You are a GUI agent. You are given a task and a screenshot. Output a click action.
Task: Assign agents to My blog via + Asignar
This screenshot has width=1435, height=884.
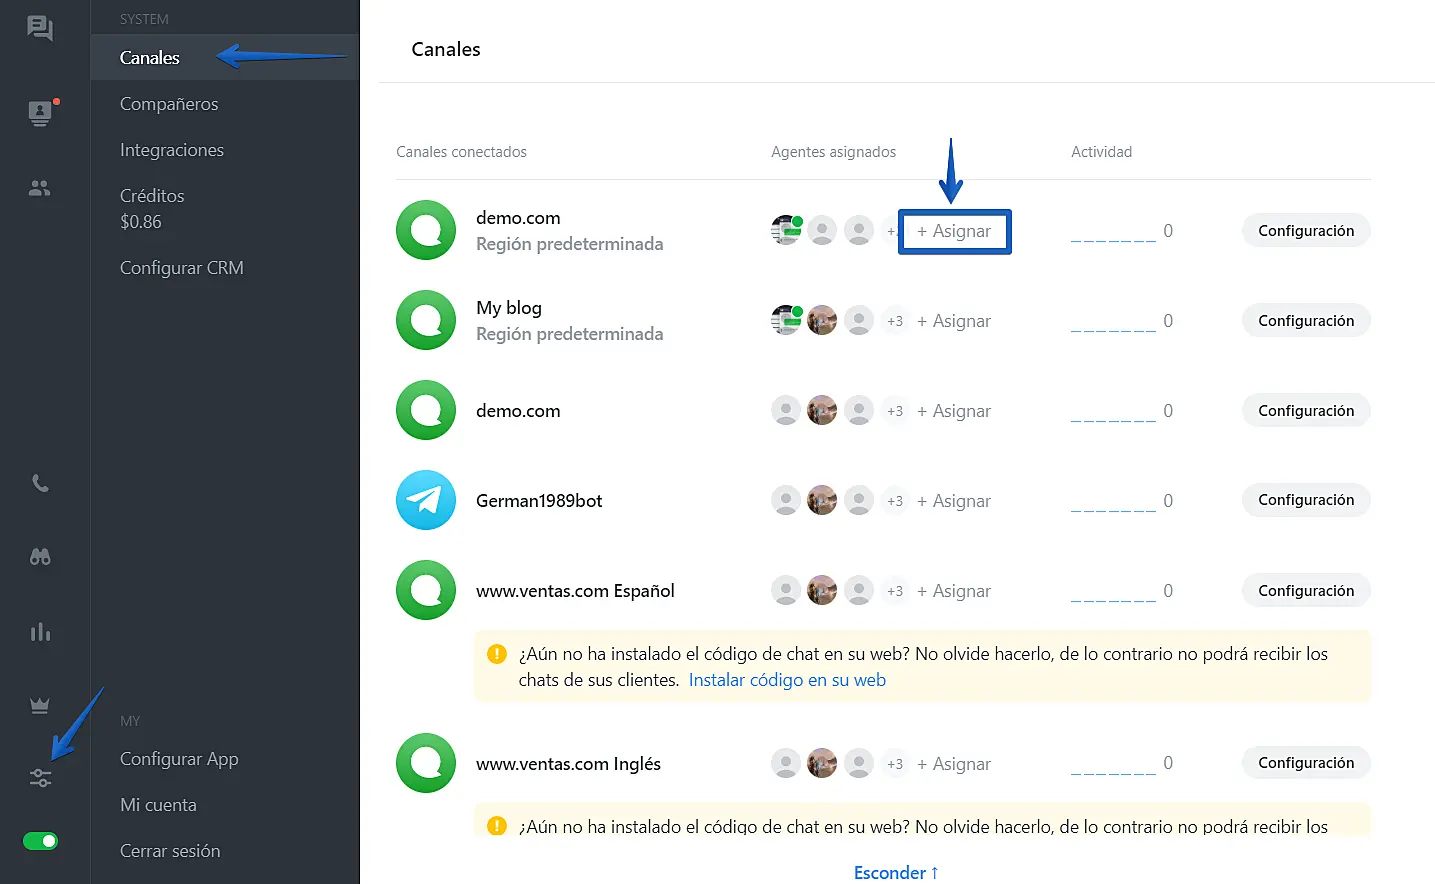tap(954, 321)
